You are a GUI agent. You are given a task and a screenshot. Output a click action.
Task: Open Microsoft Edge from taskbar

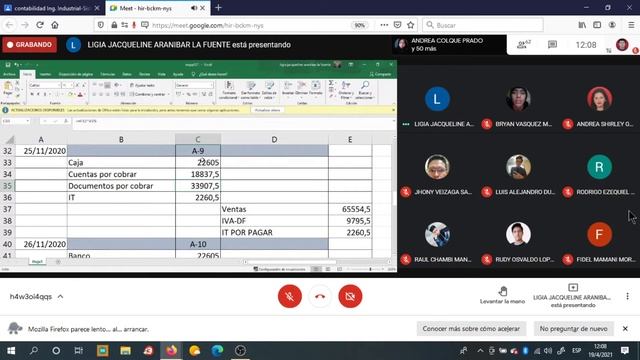click(217, 351)
